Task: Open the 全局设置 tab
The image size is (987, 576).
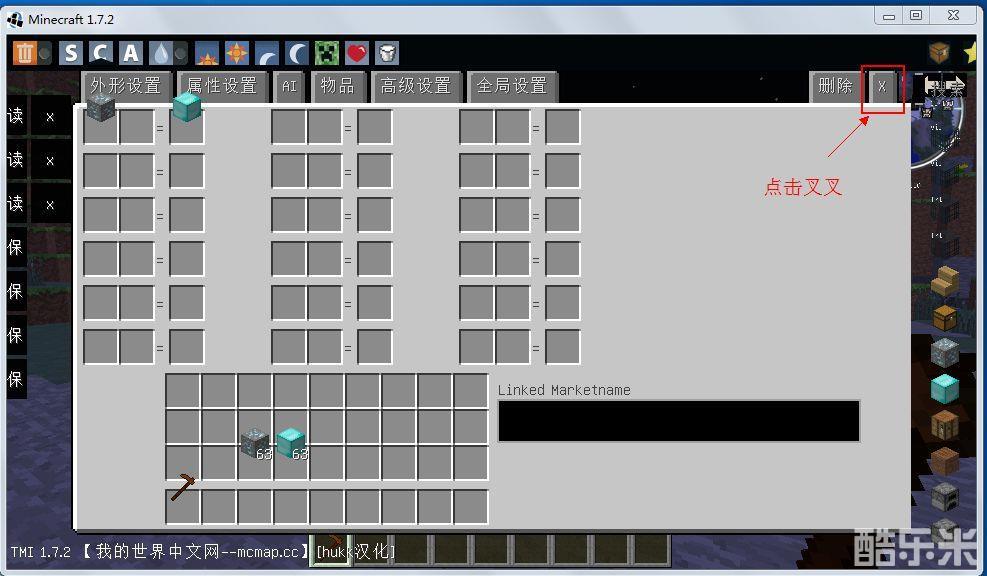Action: pos(512,86)
